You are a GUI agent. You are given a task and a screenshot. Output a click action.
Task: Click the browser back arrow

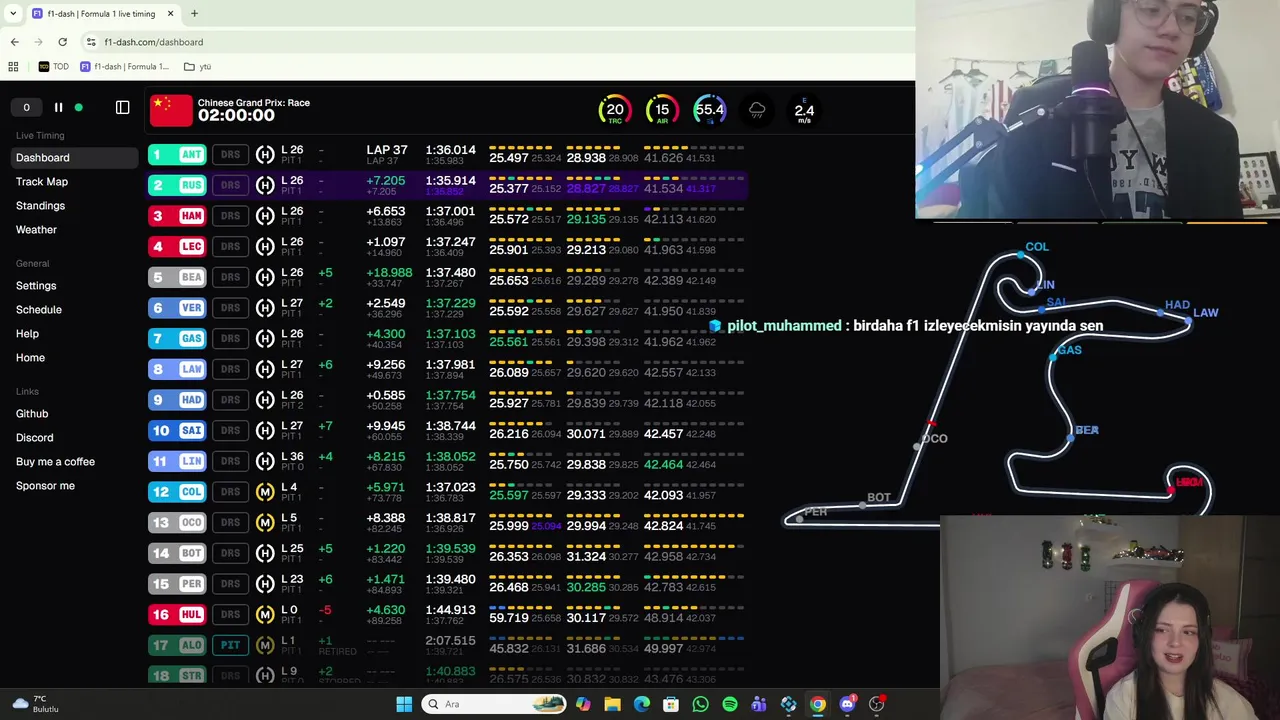click(14, 42)
